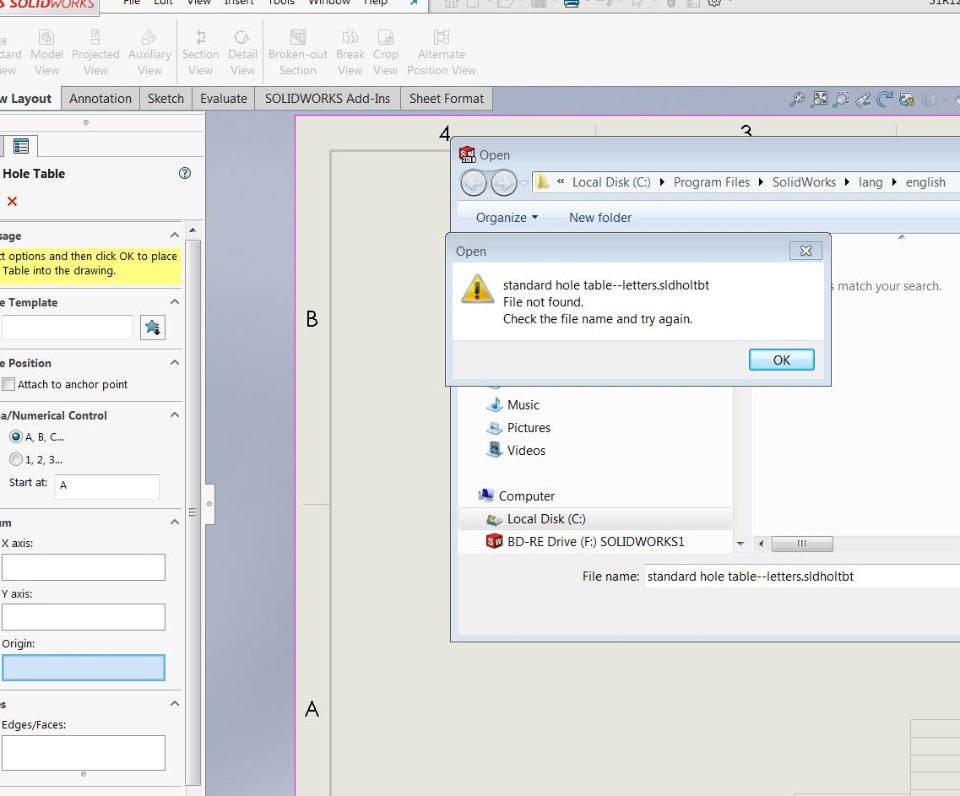Viewport: 960px width, 796px height.
Task: Switch to the Evaluate tab
Action: point(223,99)
